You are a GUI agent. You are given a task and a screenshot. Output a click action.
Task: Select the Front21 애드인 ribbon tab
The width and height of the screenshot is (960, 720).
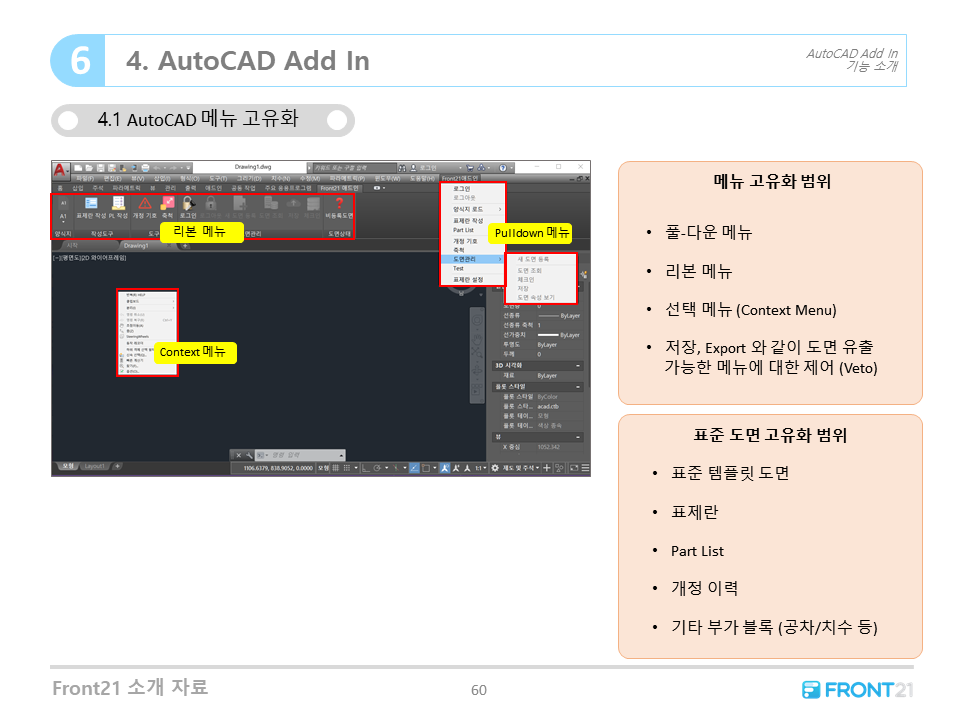click(340, 188)
